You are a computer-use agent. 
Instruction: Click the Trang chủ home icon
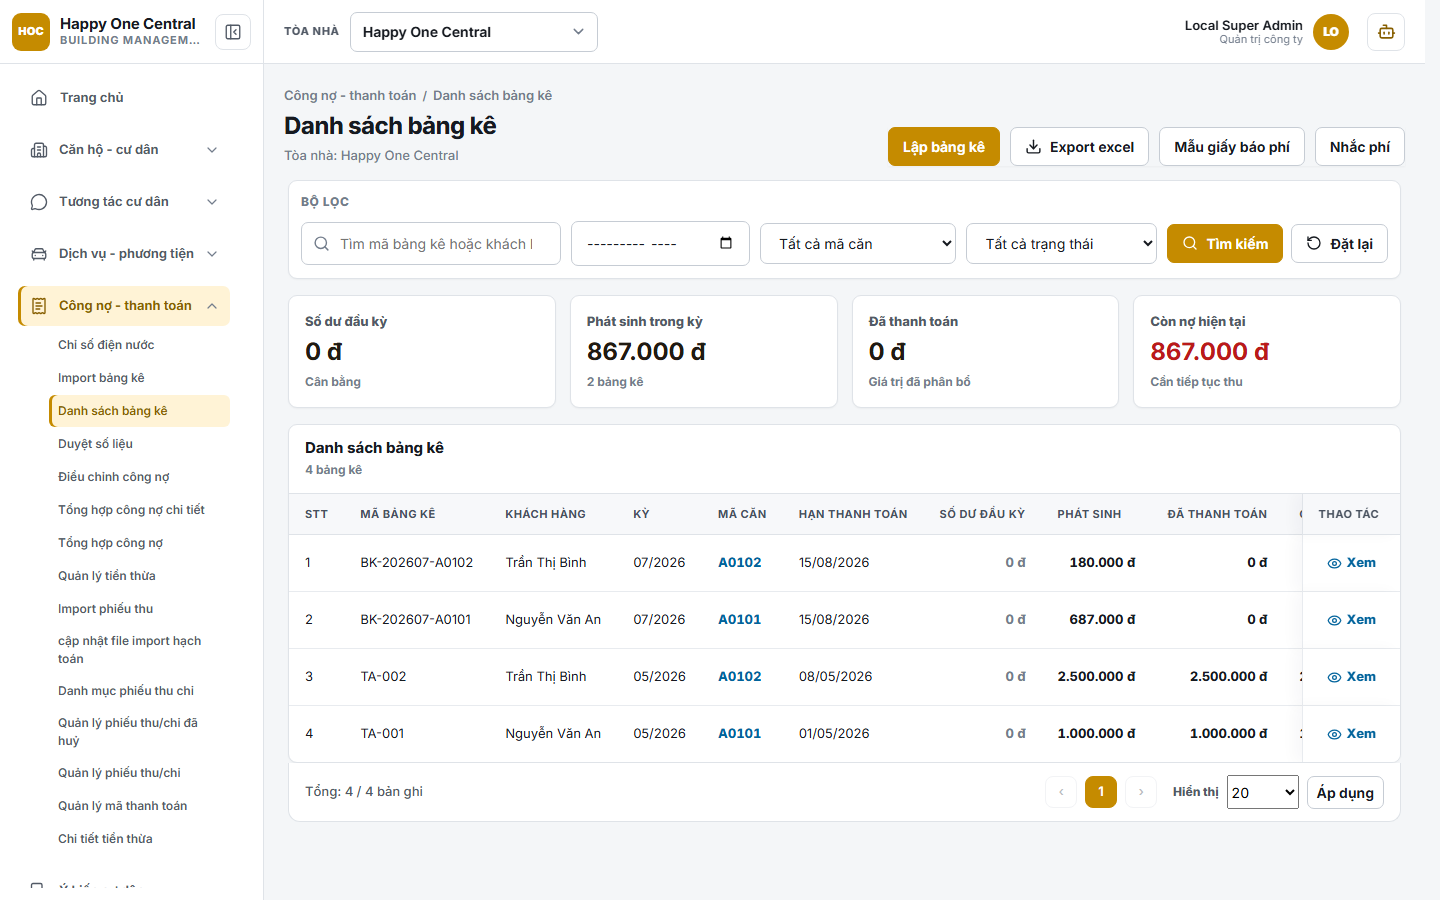[x=39, y=97]
